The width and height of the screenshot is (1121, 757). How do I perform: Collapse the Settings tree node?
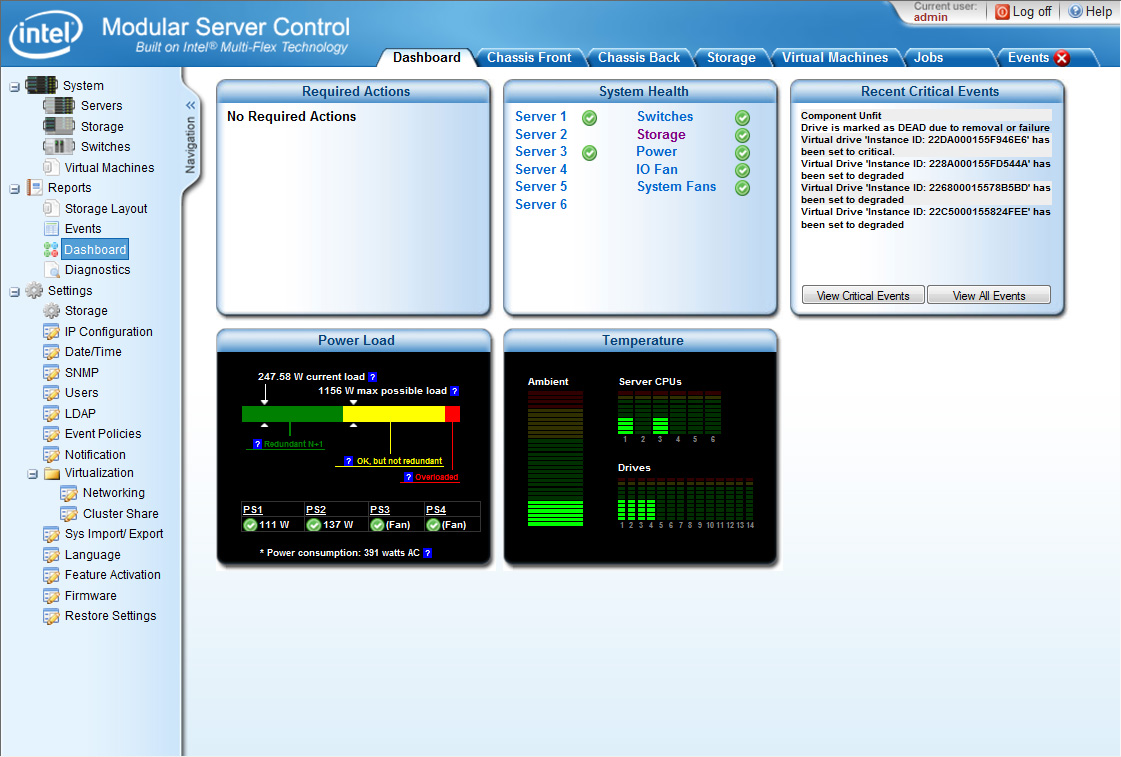tap(14, 292)
